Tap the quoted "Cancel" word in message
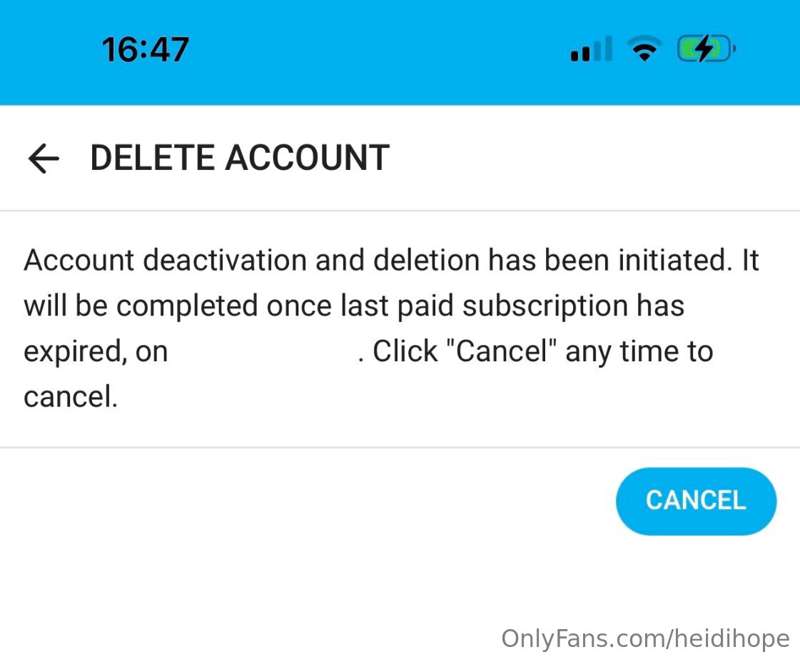 pyautogui.click(x=501, y=351)
